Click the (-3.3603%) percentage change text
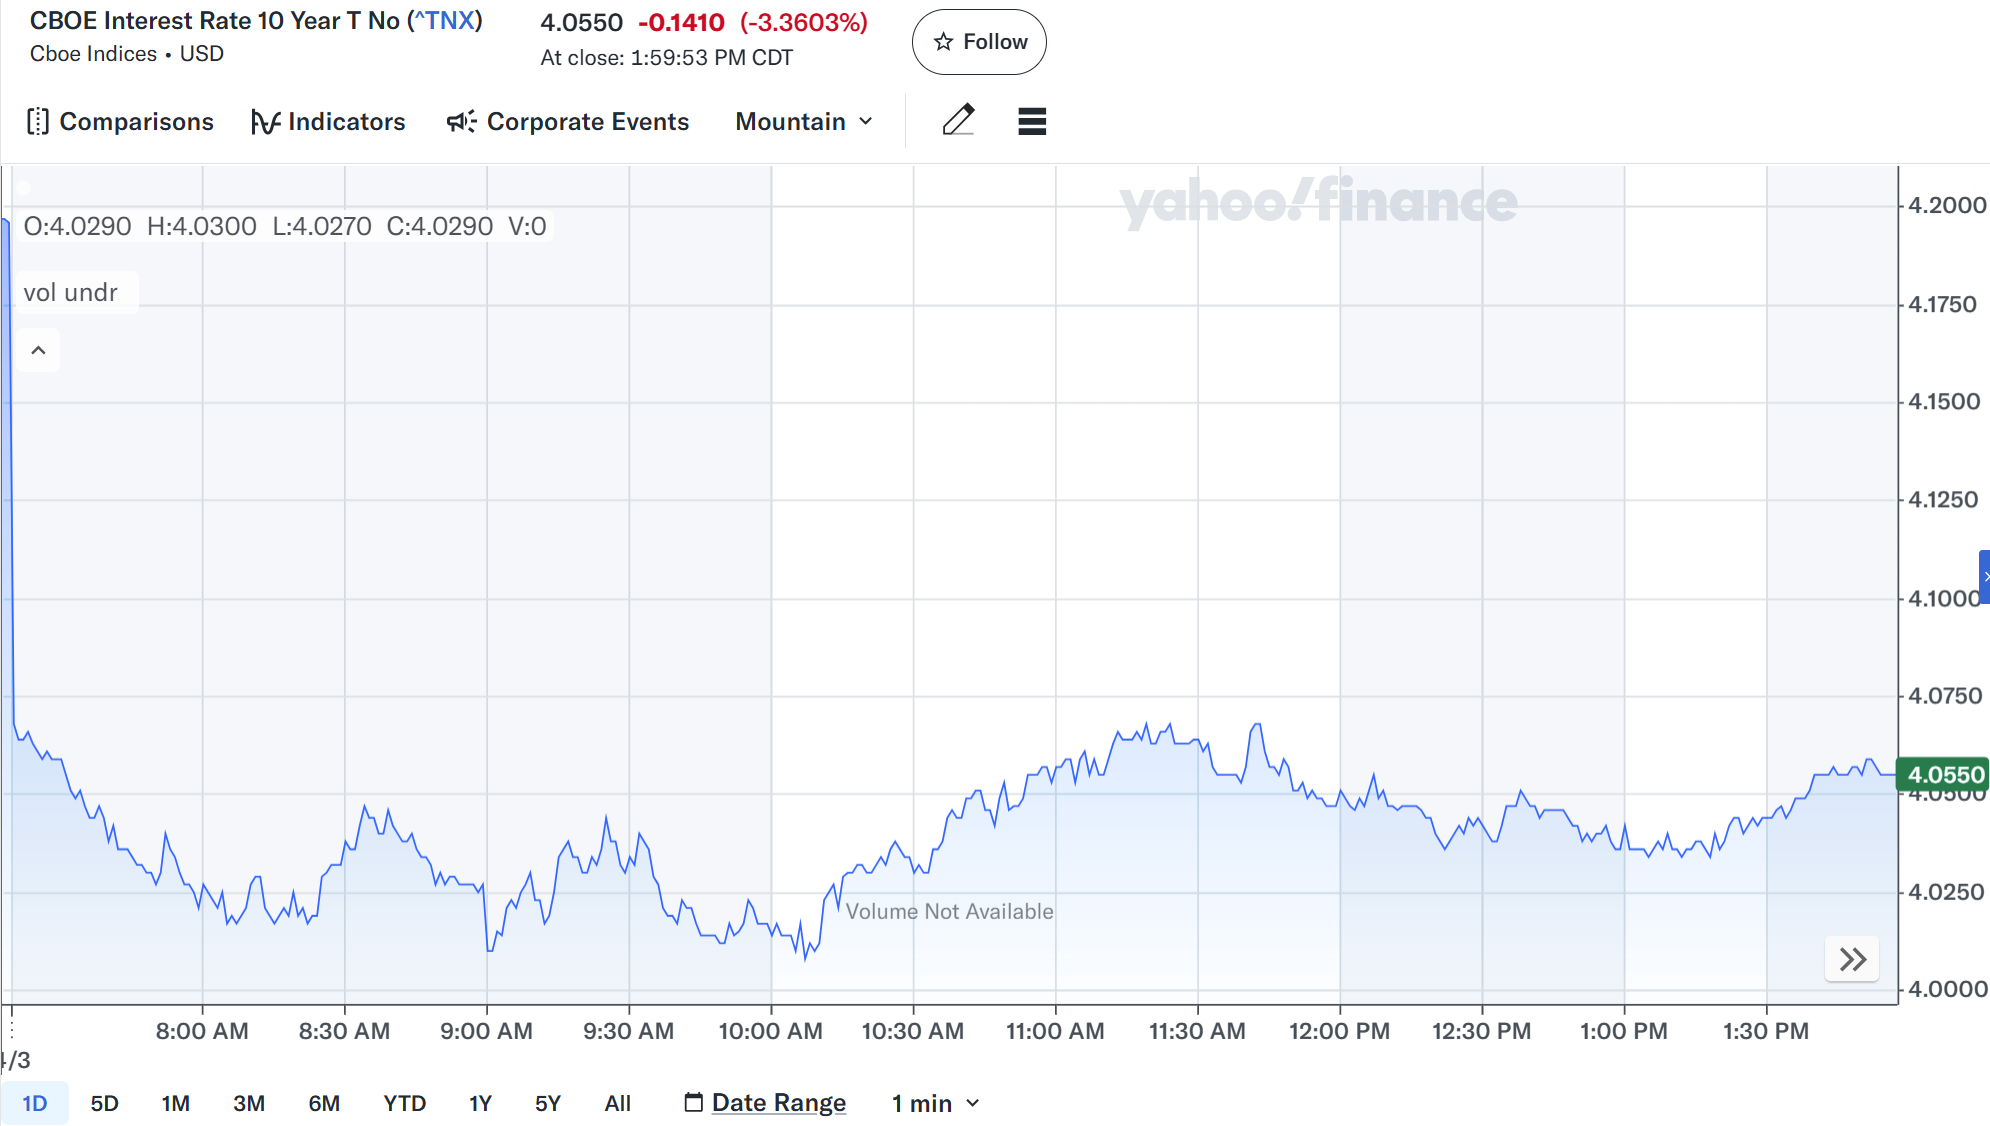 point(804,22)
